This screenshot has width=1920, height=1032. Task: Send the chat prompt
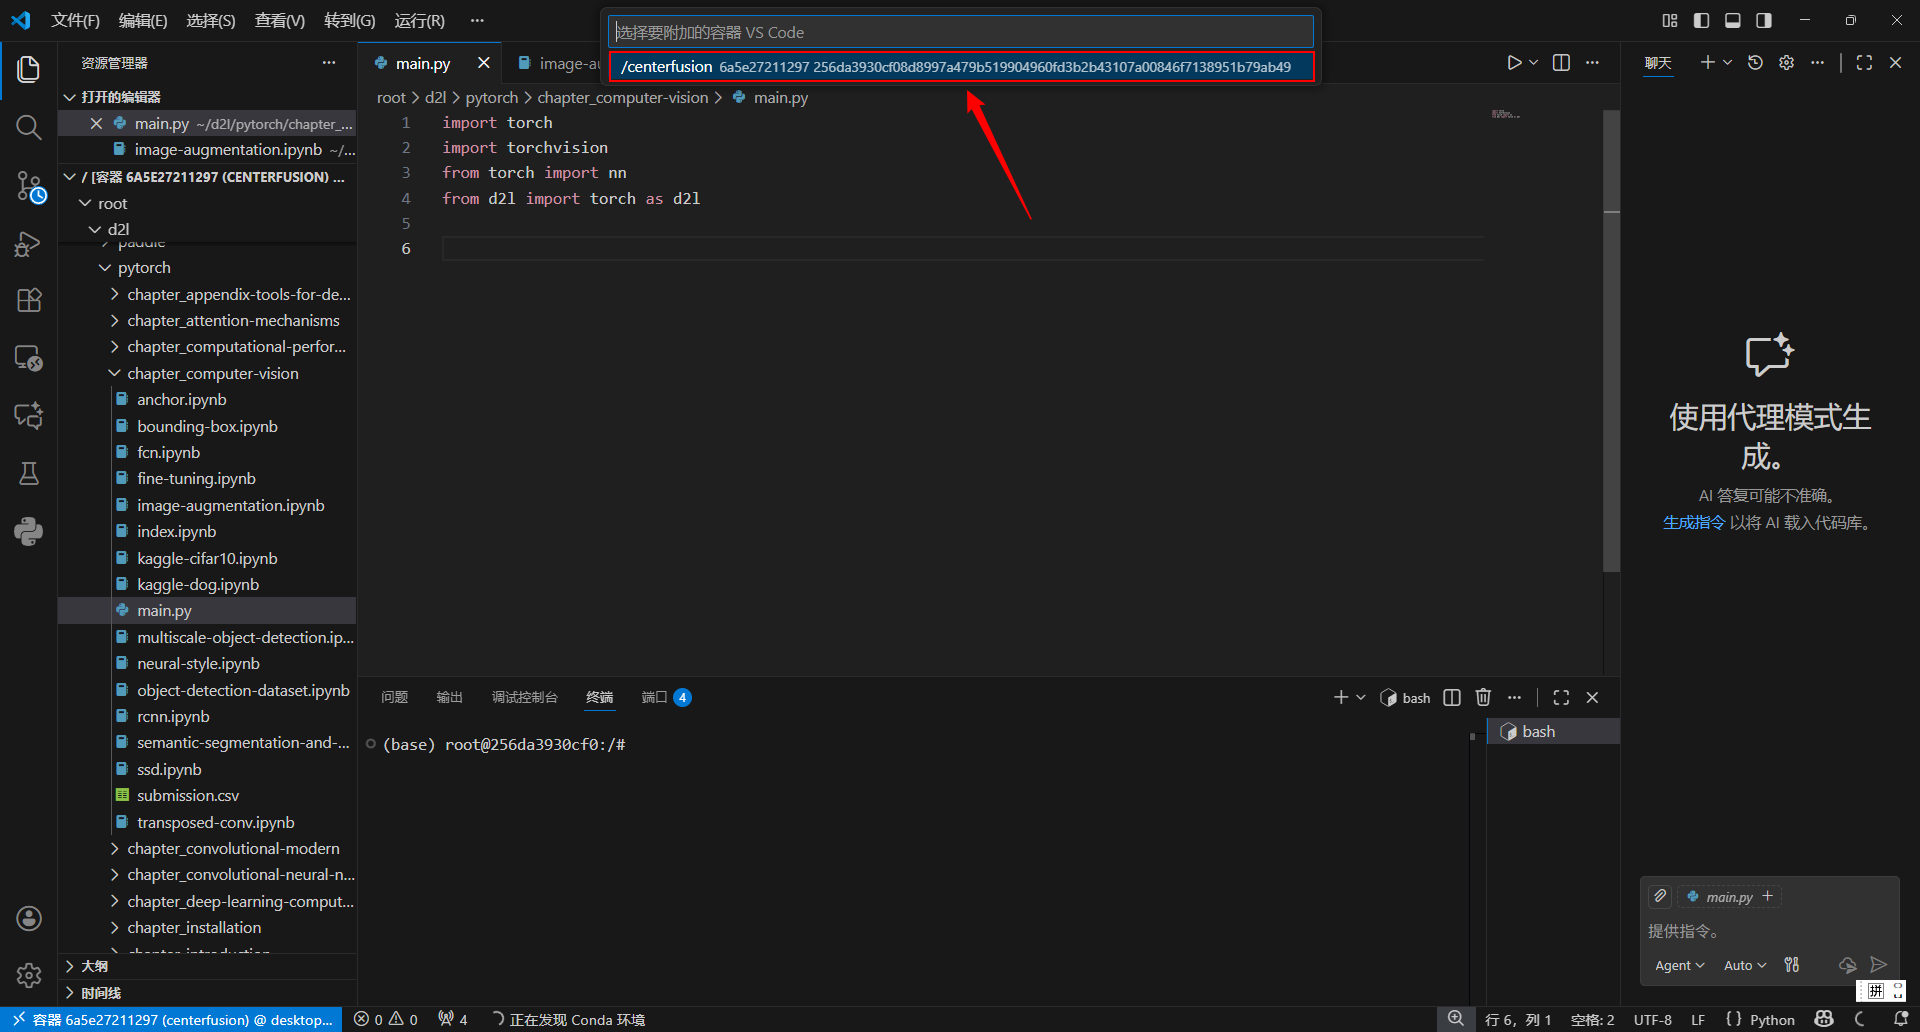[1879, 965]
